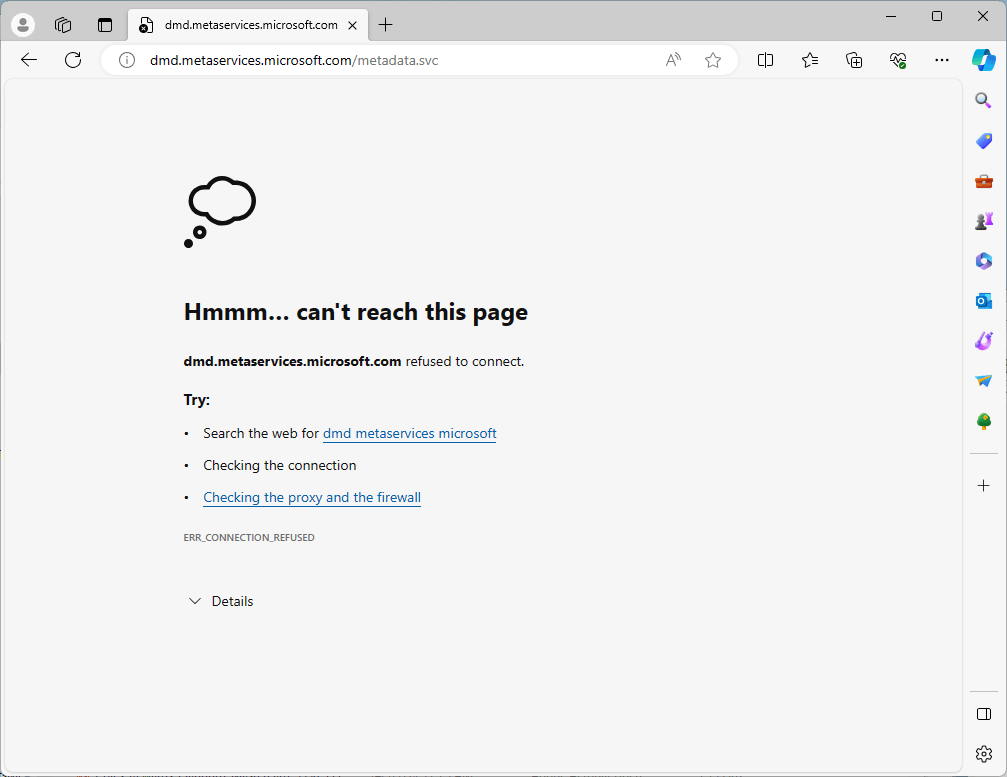Screen dimensions: 1007x777
Task: Open the Shopping tag sidebar icon
Action: click(x=983, y=141)
